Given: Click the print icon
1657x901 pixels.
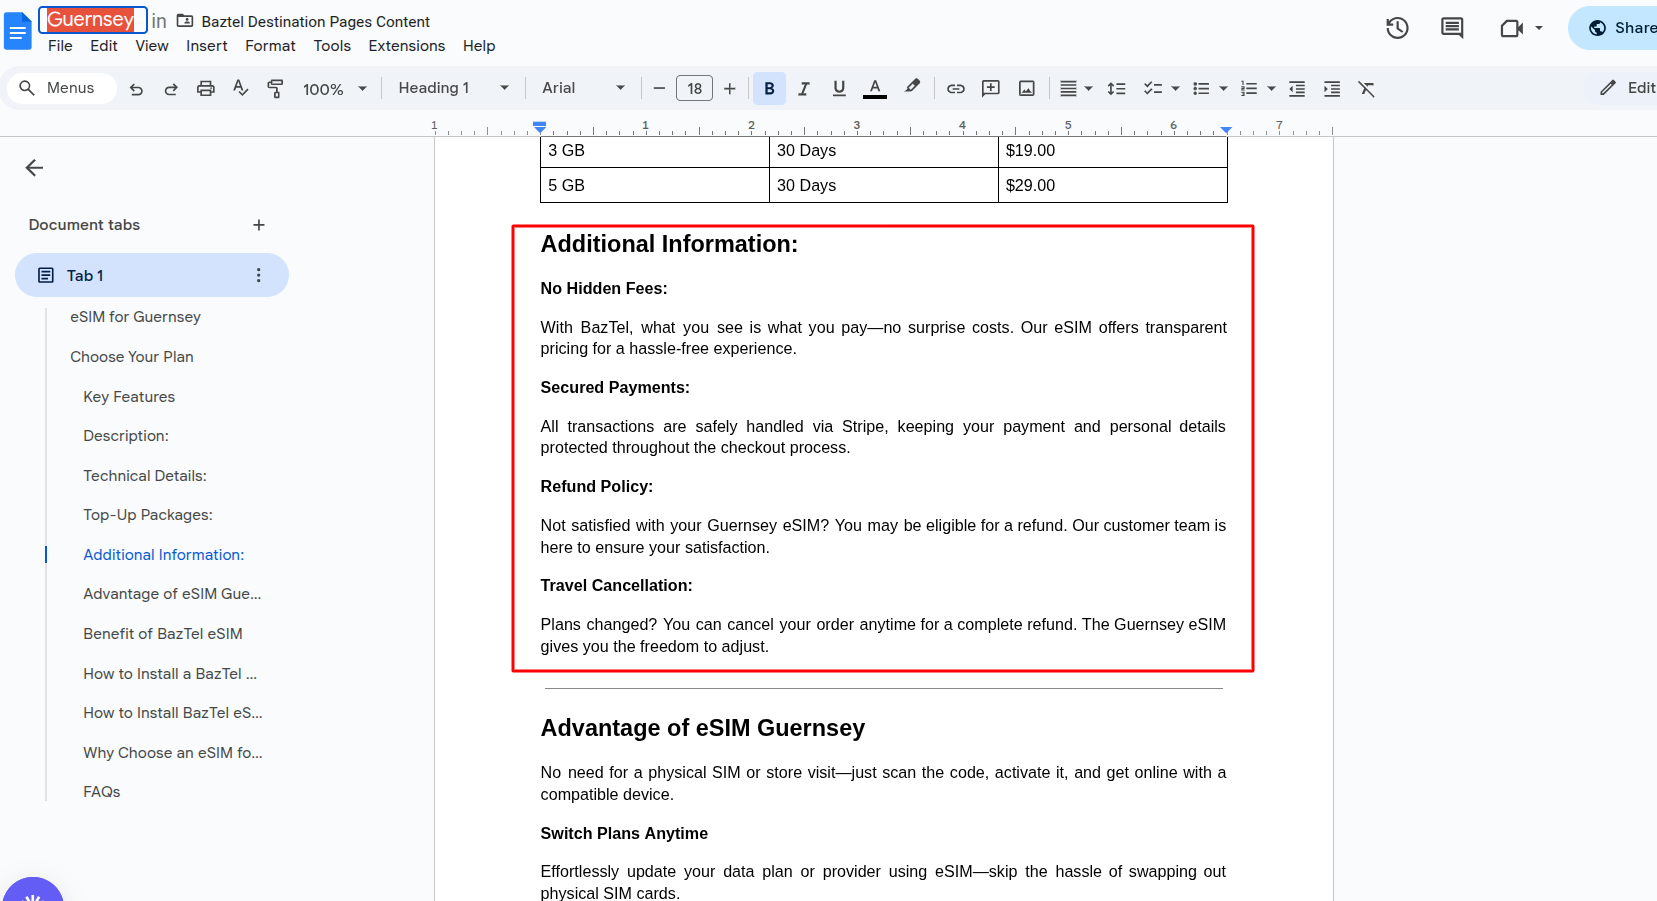Looking at the screenshot, I should [x=206, y=89].
